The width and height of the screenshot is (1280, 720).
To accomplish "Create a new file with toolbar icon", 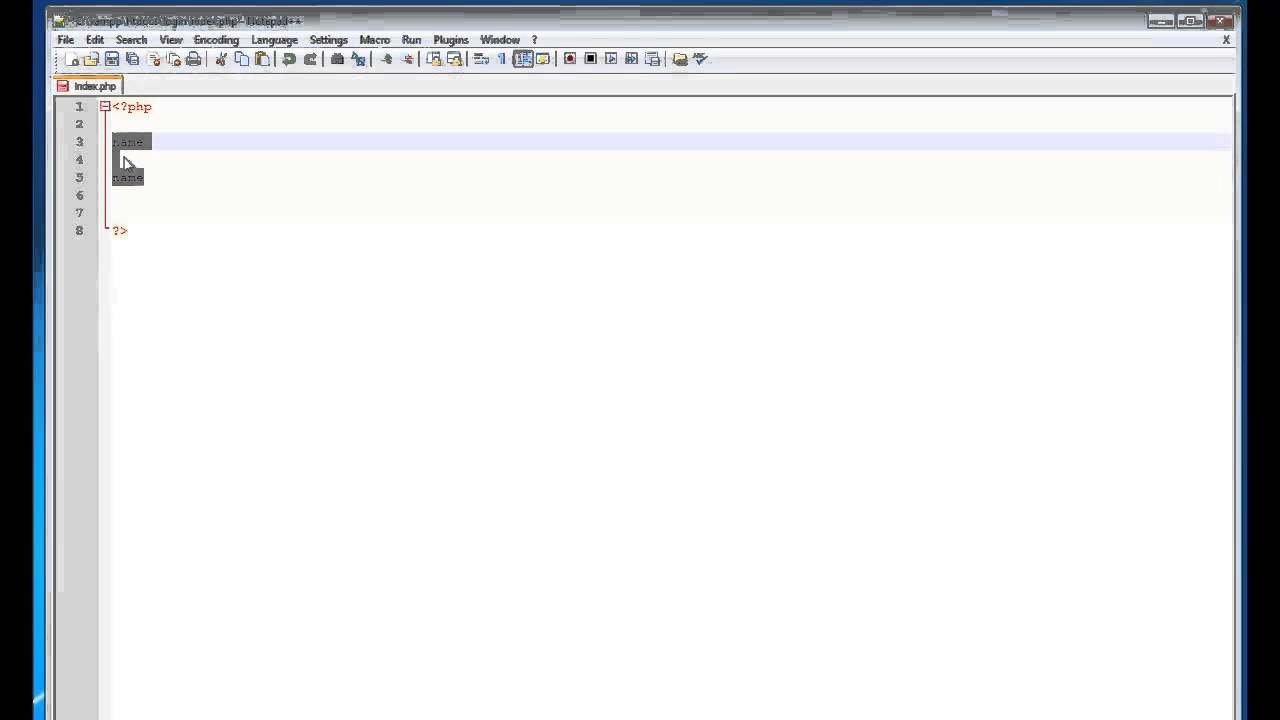I will point(72,59).
